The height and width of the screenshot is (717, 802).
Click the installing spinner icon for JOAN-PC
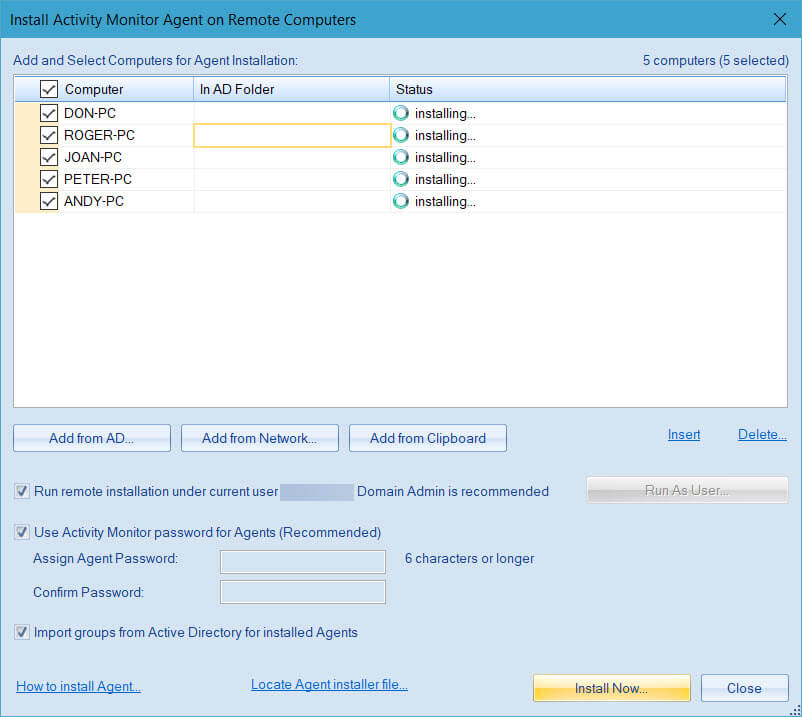400,157
